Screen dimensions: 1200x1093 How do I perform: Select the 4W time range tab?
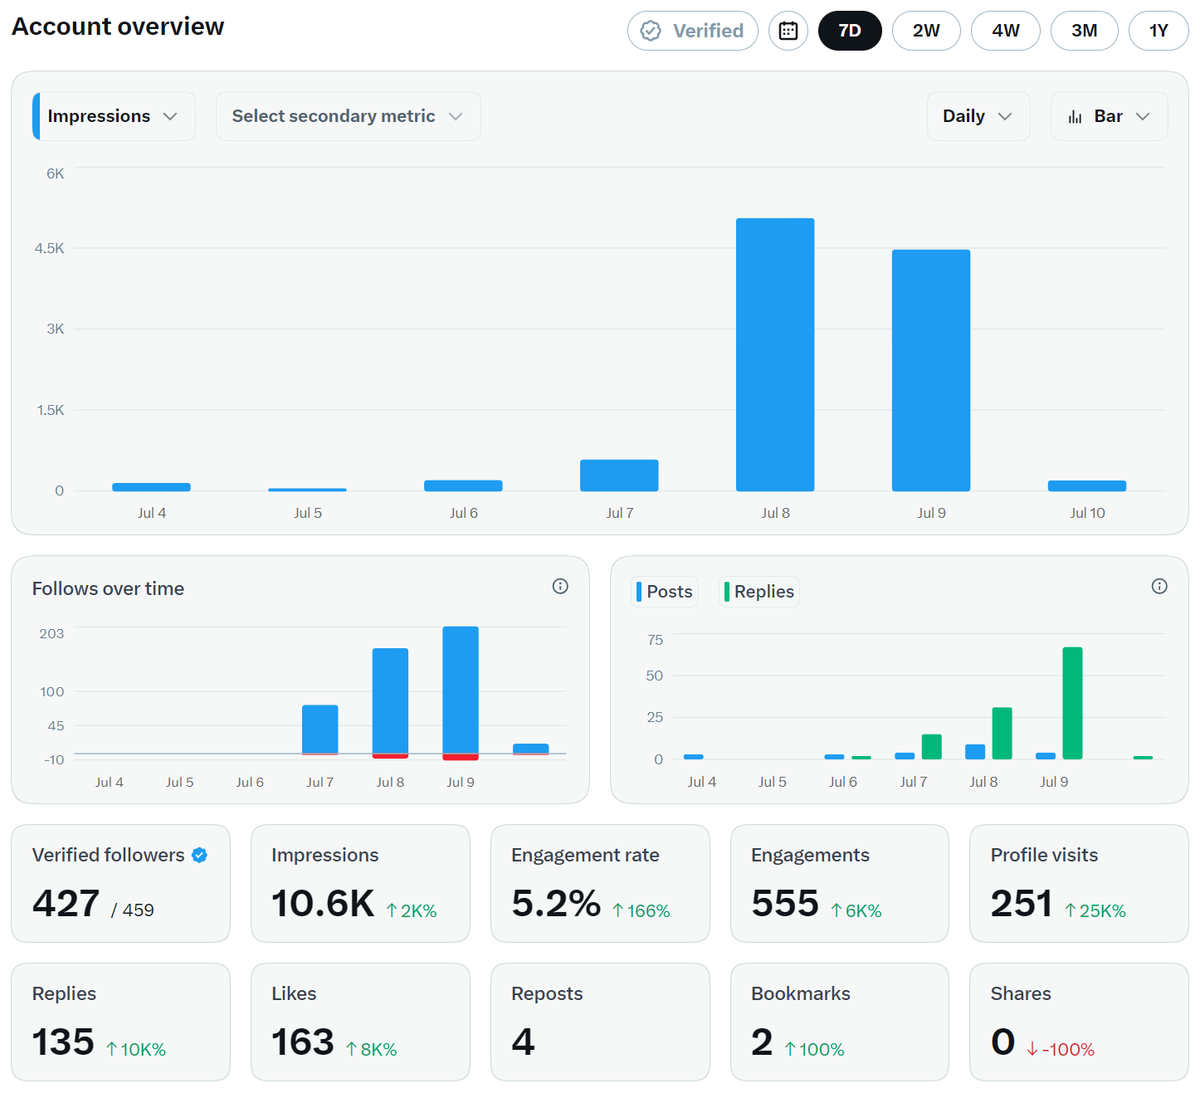coord(1006,31)
